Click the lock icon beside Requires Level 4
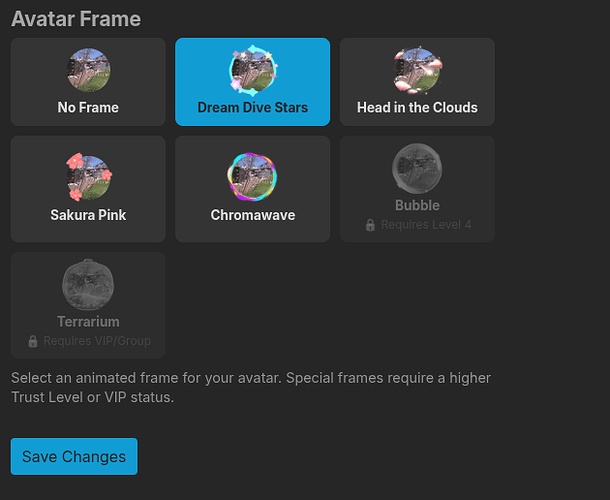Viewport: 610px width, 500px height. [370, 225]
